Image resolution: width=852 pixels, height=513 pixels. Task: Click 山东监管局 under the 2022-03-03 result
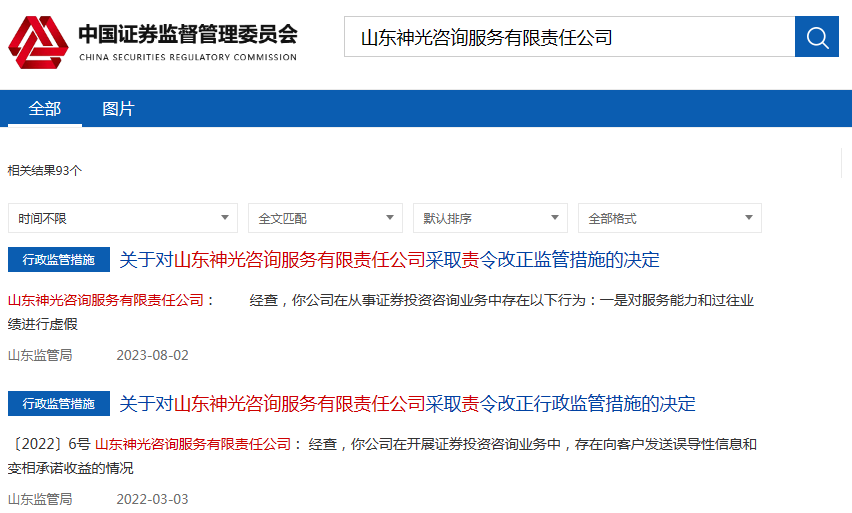(40, 499)
